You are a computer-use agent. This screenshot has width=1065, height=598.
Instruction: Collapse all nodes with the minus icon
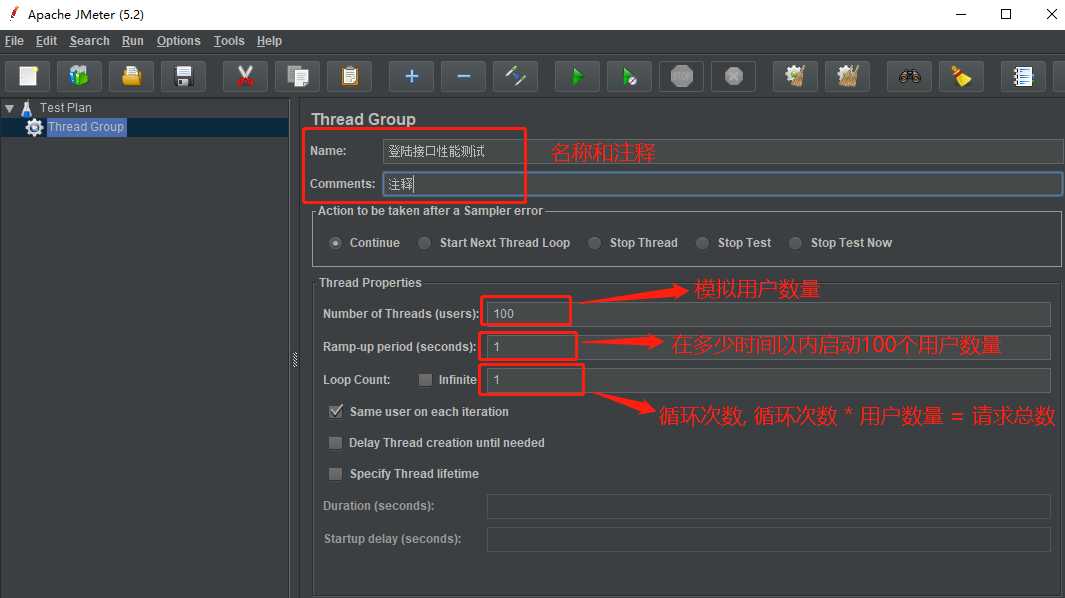coord(463,76)
